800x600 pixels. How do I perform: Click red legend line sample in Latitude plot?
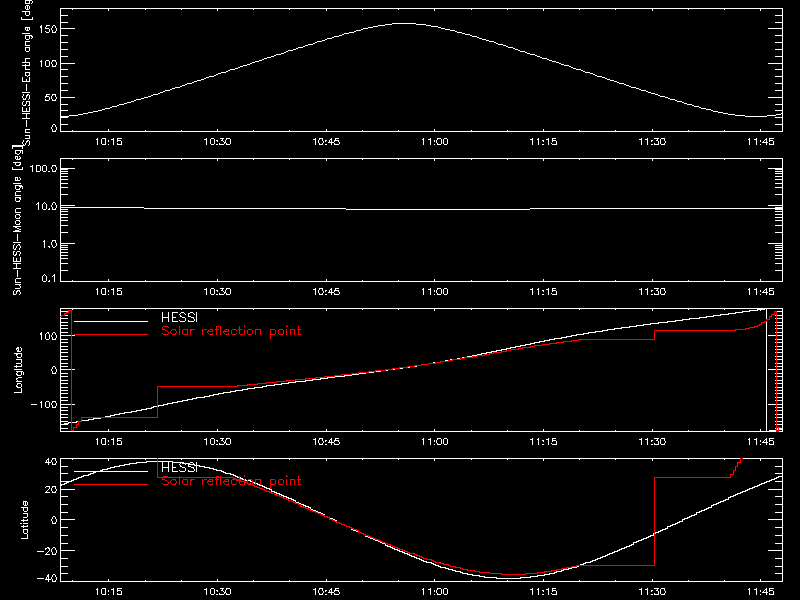[111, 484]
